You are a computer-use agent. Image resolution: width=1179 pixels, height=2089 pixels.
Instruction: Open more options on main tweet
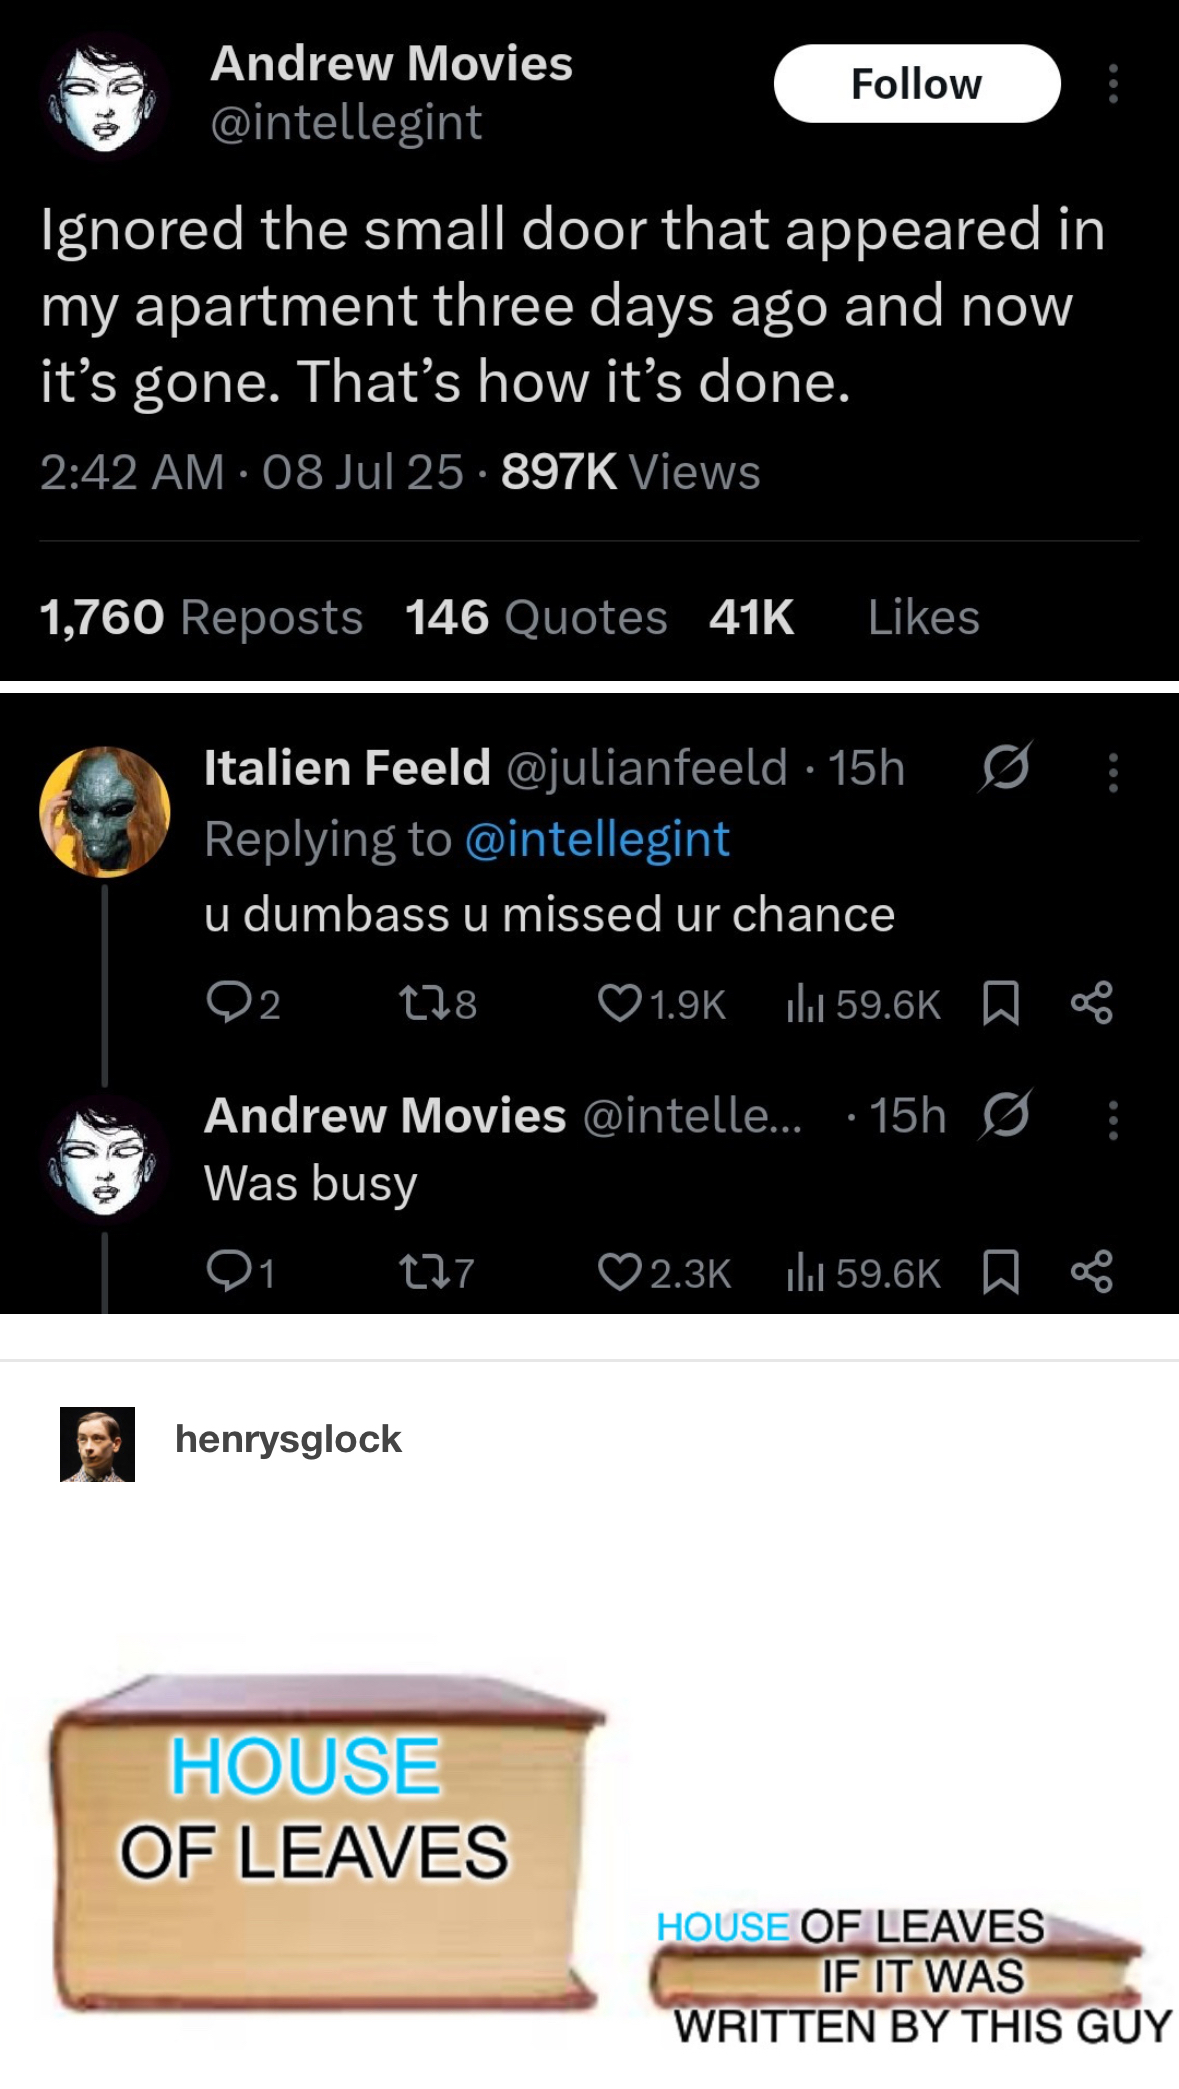click(x=1112, y=84)
